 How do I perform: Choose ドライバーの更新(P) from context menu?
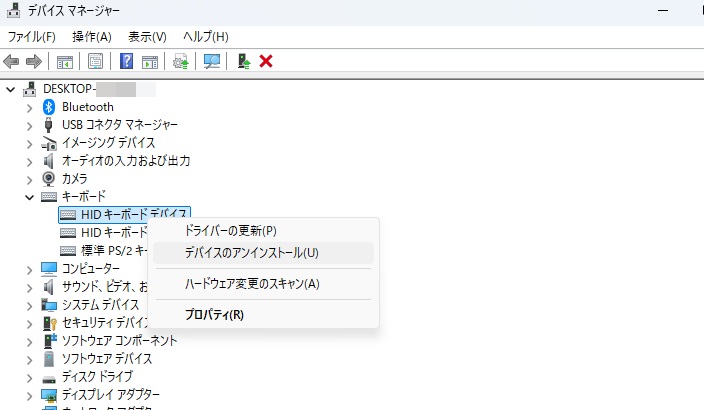point(263,231)
